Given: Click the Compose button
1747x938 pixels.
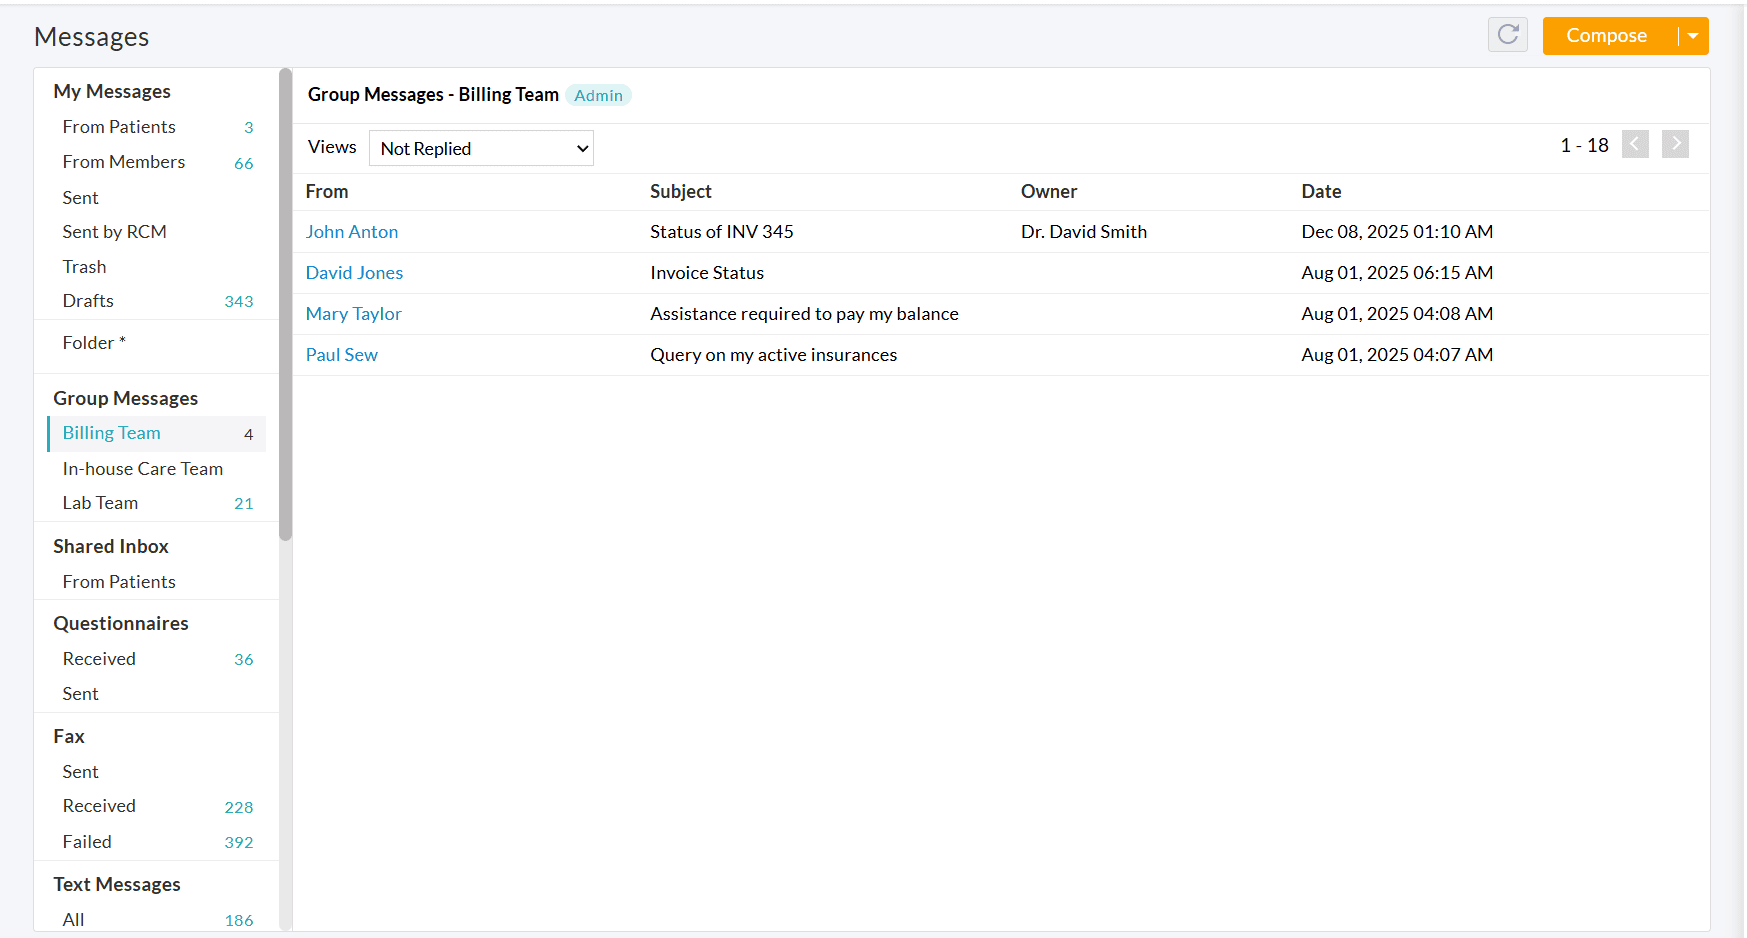Looking at the screenshot, I should (1606, 36).
